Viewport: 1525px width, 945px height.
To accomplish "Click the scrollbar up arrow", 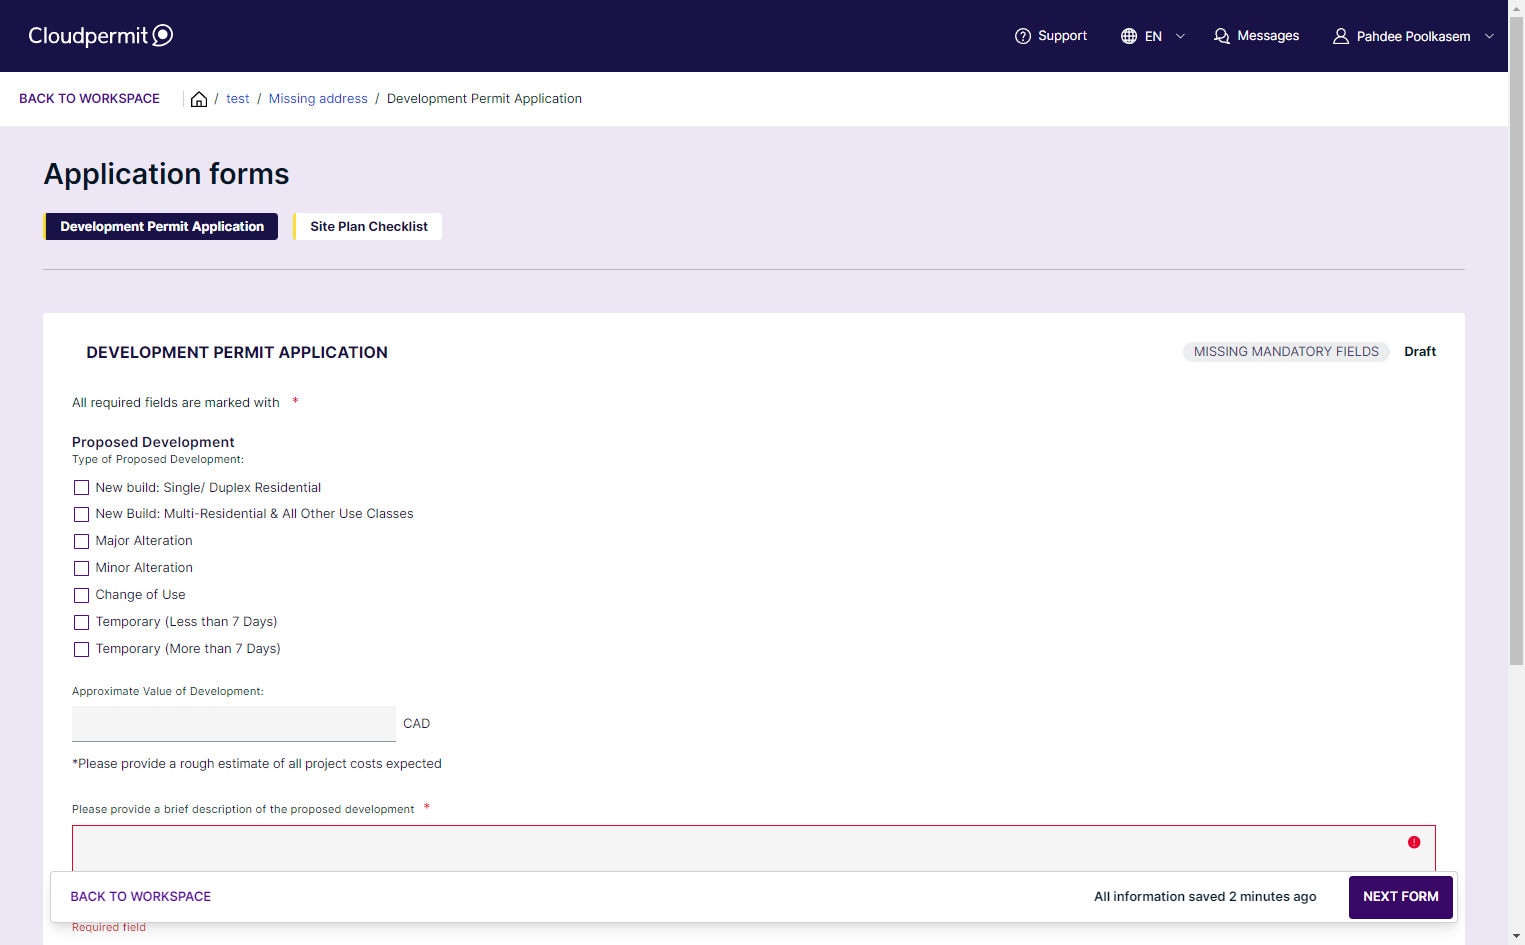I will [x=1516, y=8].
